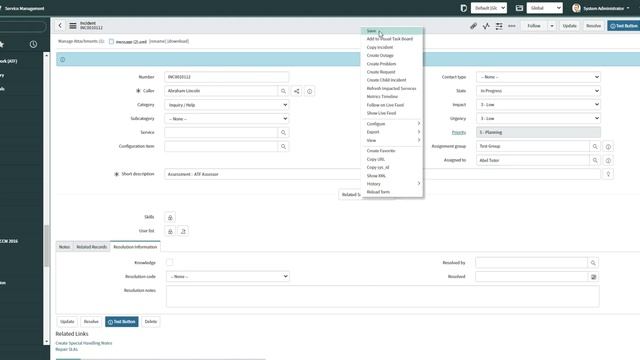The height and width of the screenshot is (360, 640).
Task: Select Create Problem in the context menu
Action: point(392,64)
